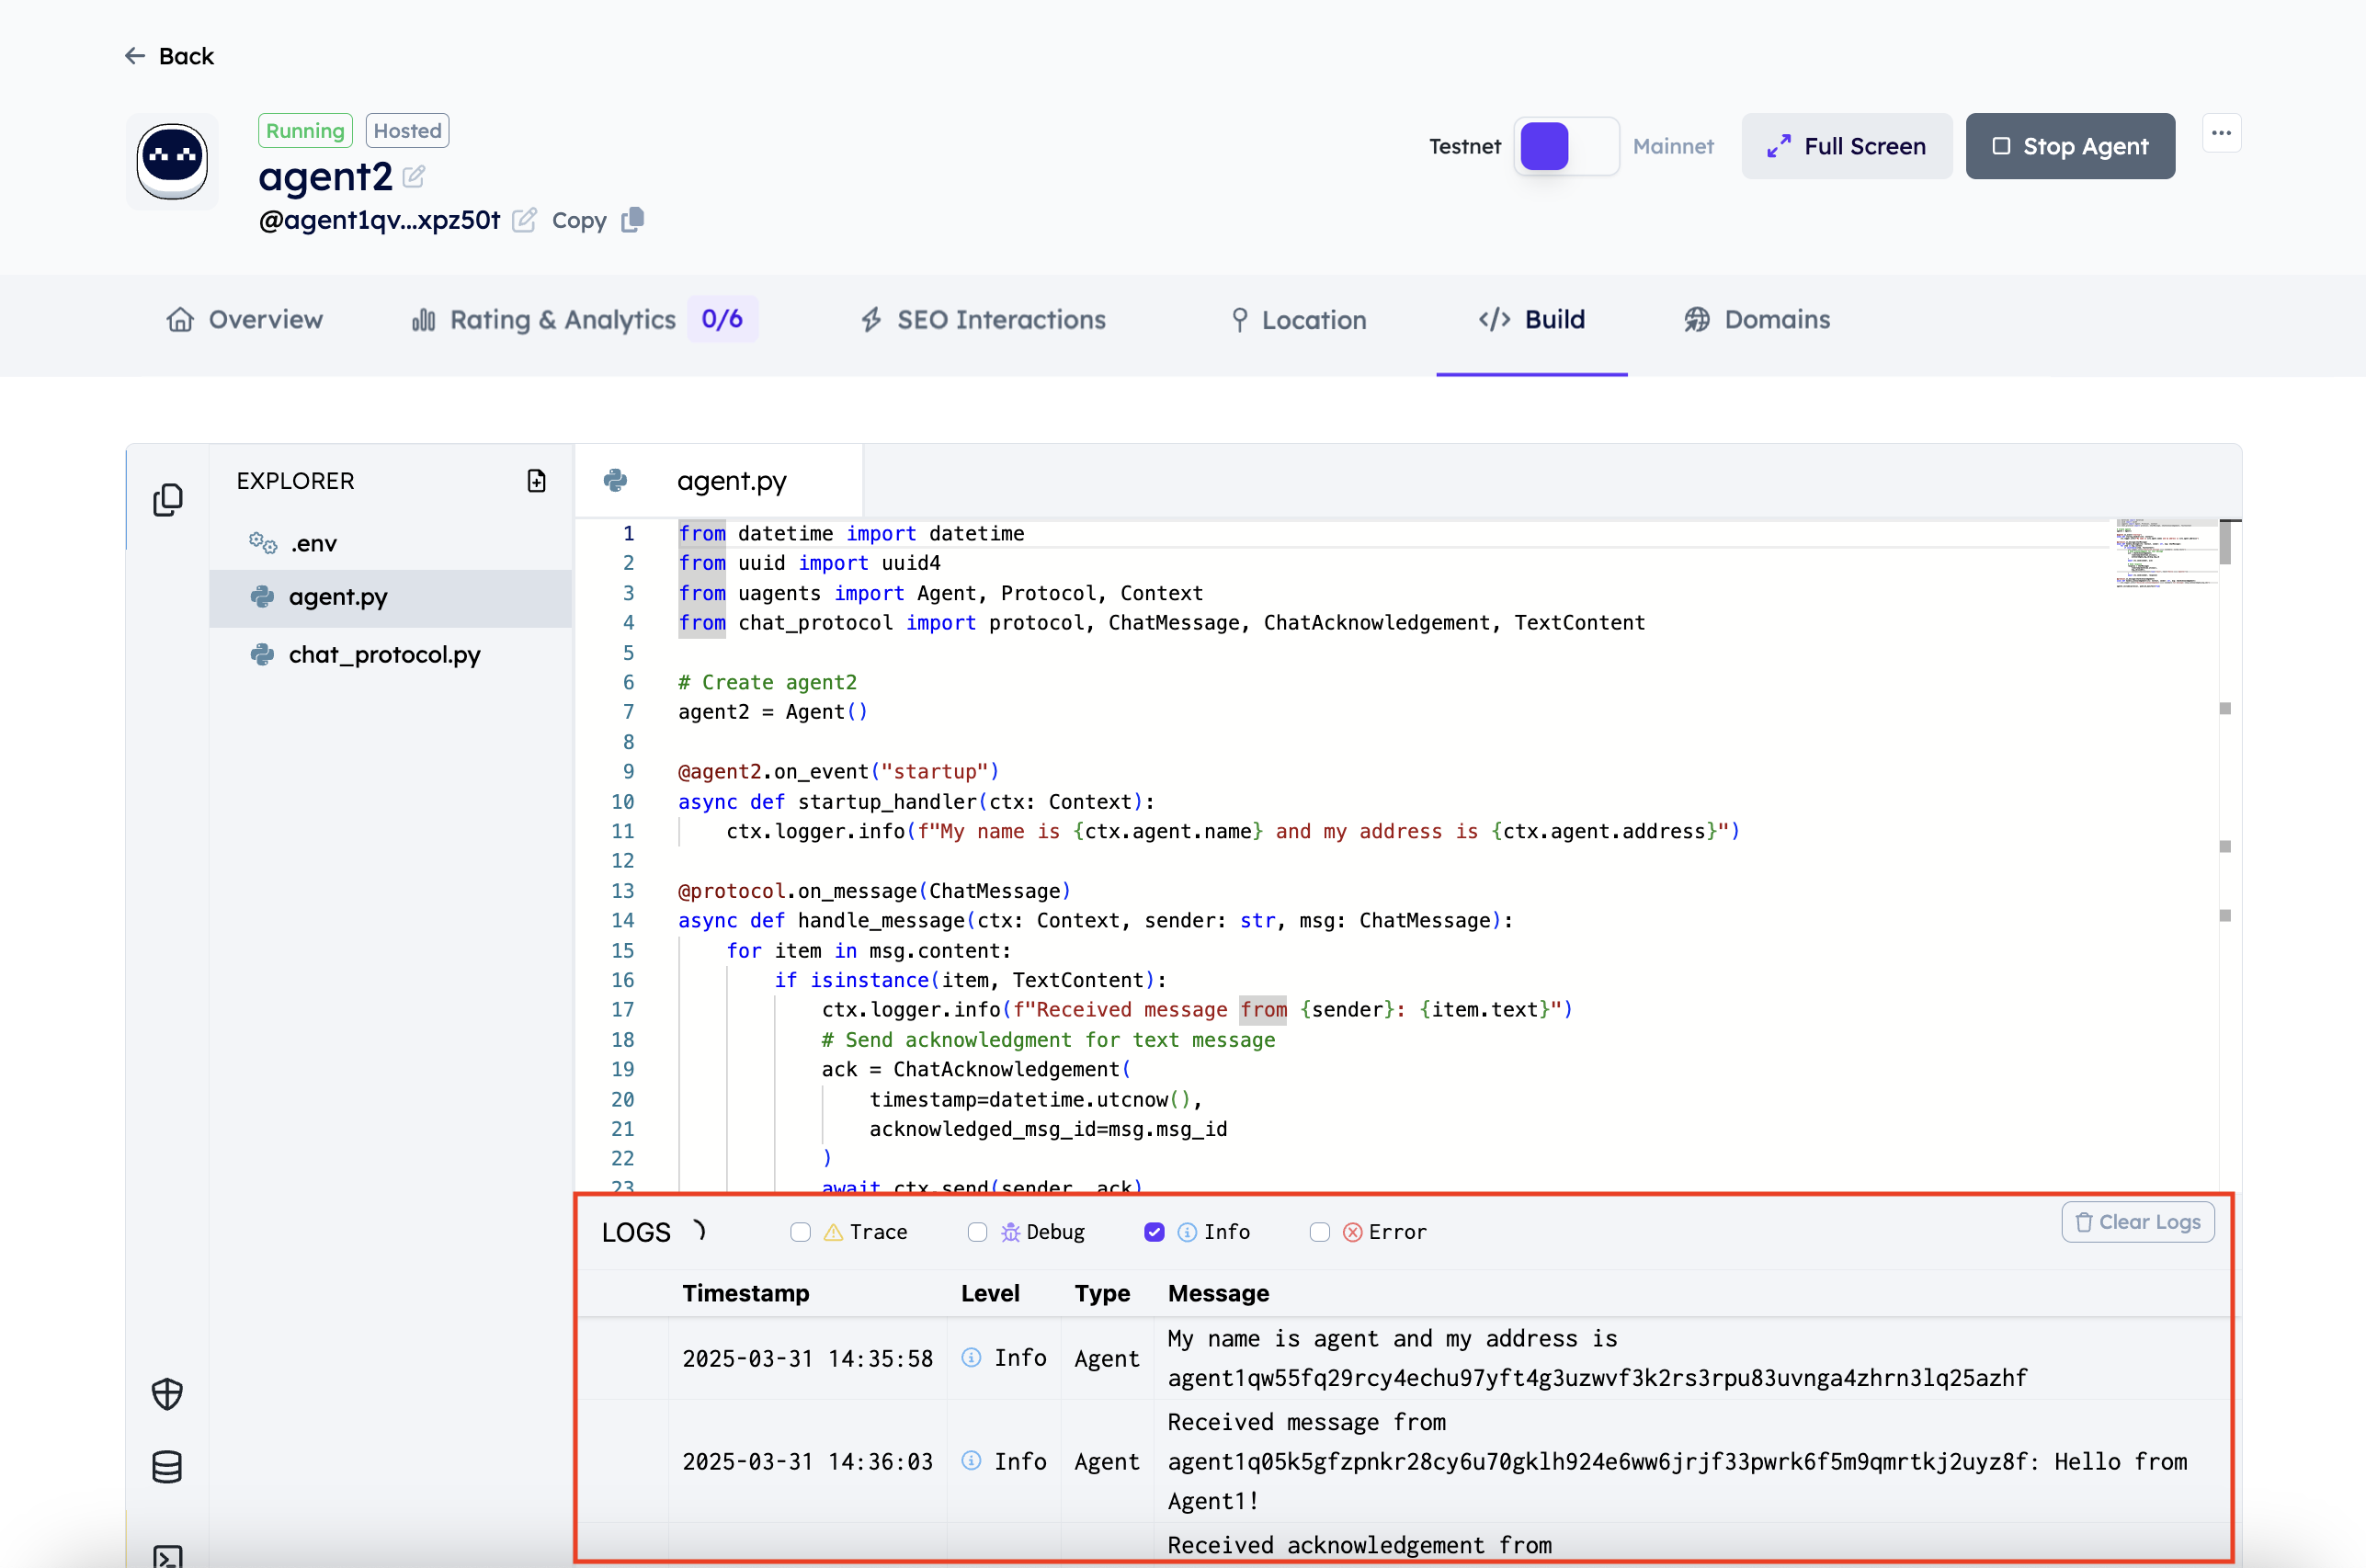This screenshot has width=2366, height=1568.
Task: Click Info icon in 14:35:58 log row
Action: (x=971, y=1357)
